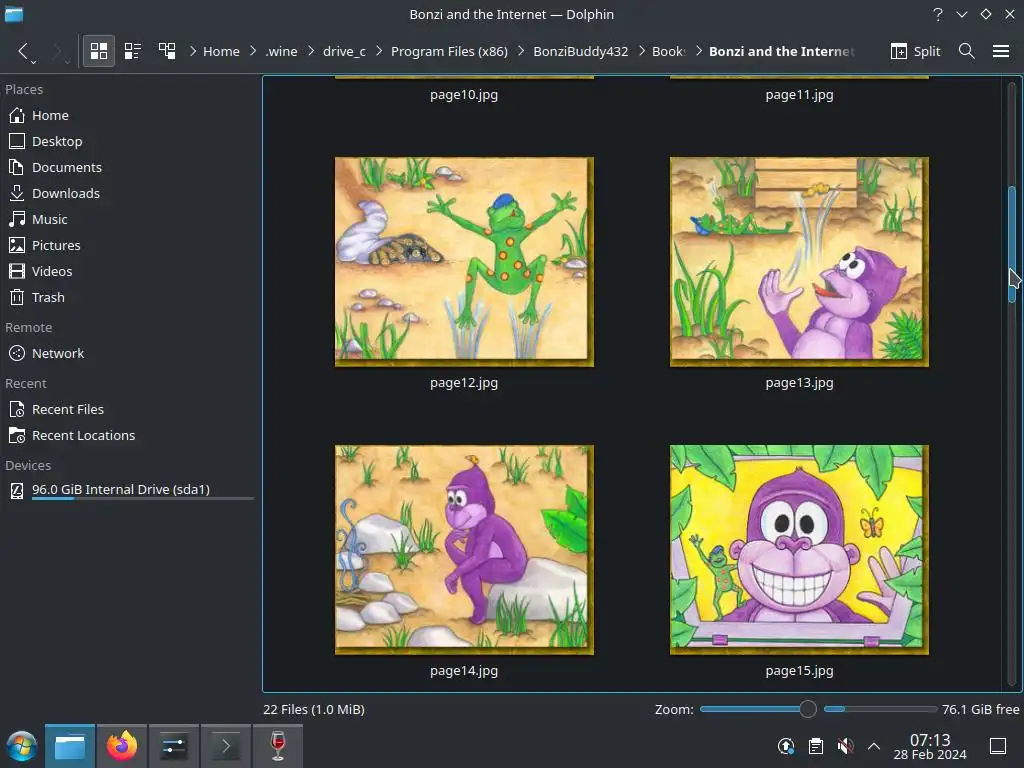
Task: Click the free disk space bar
Action: coord(880,709)
